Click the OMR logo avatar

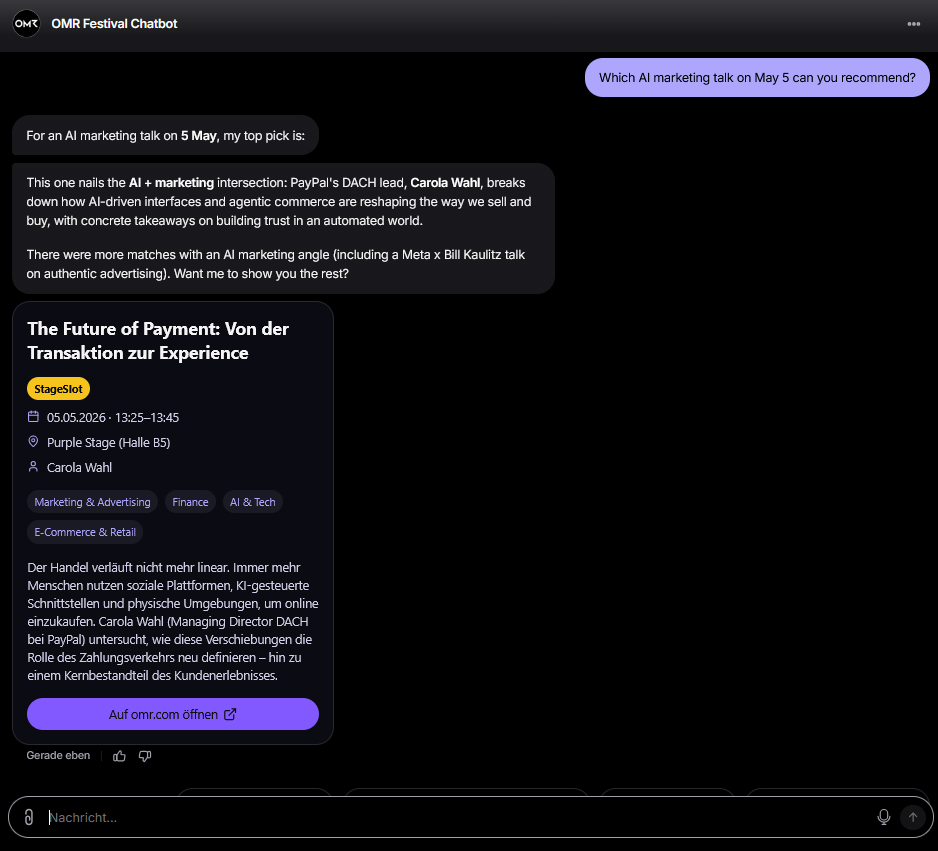(26, 24)
